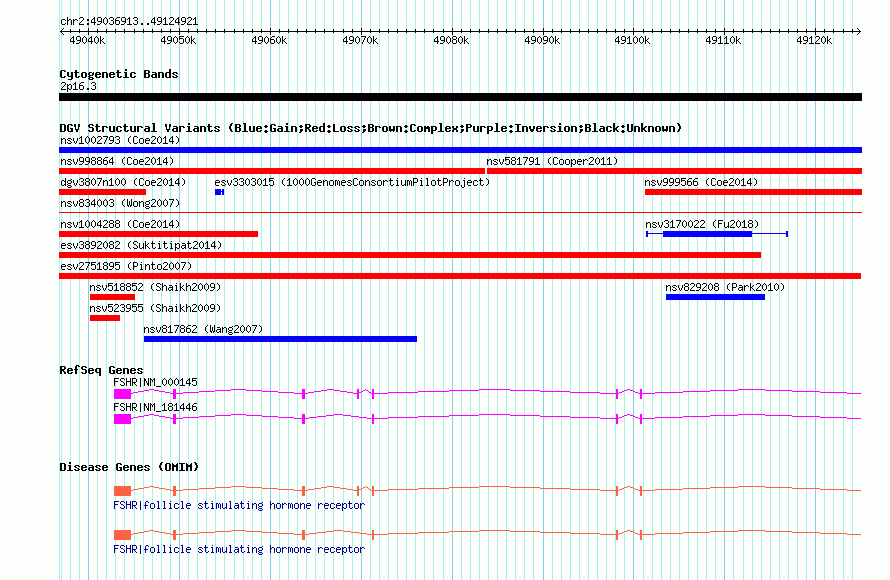Click the 49060k ruler tick label
This screenshot has width=890, height=580.
pos(269,40)
